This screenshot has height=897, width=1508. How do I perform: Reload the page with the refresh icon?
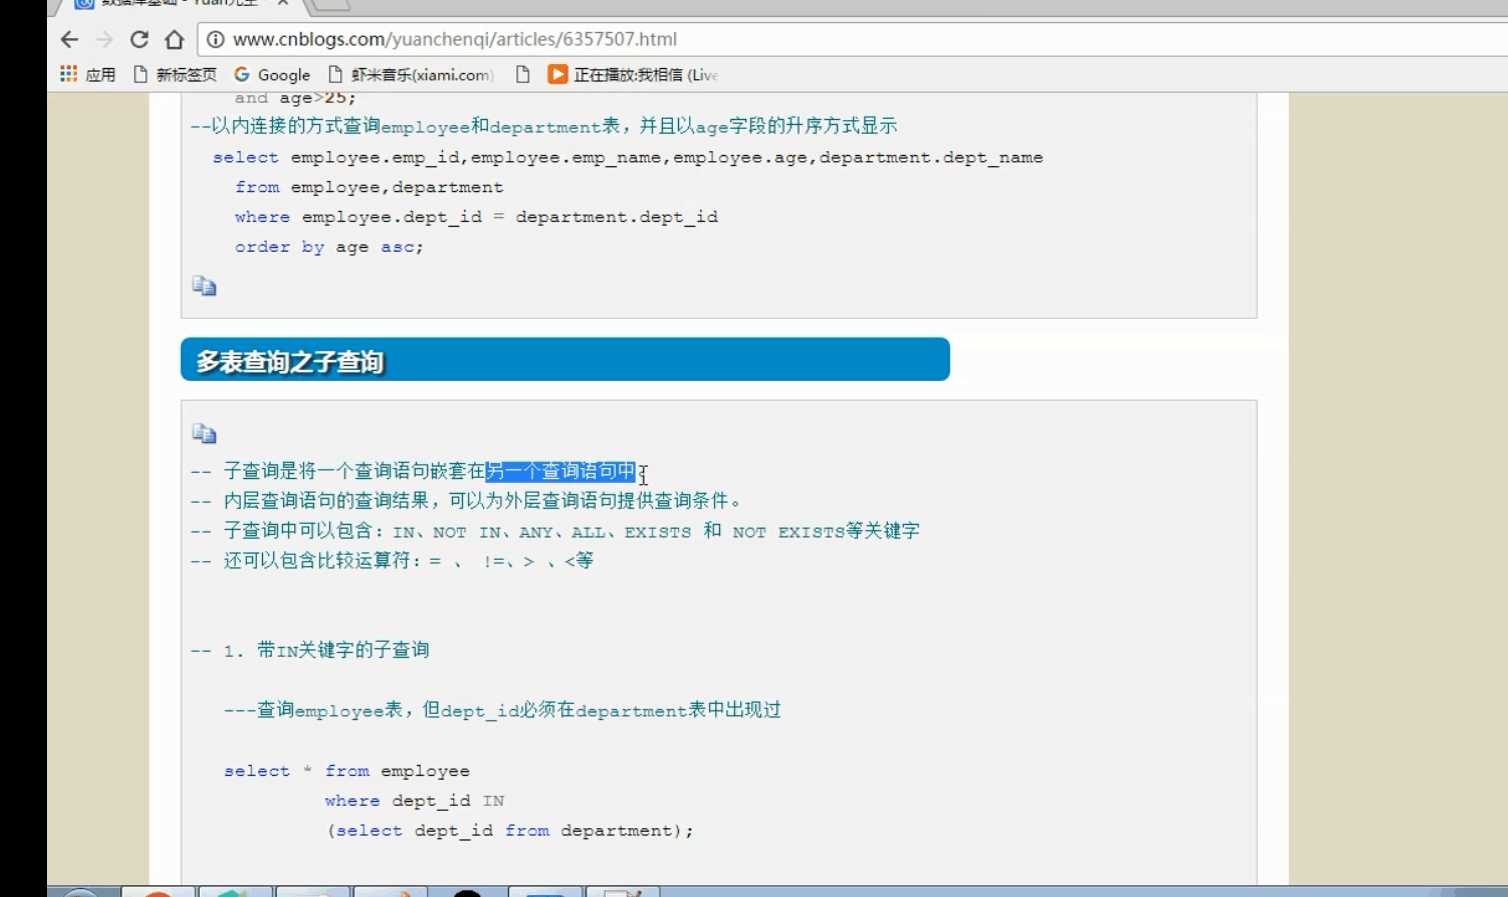[139, 40]
